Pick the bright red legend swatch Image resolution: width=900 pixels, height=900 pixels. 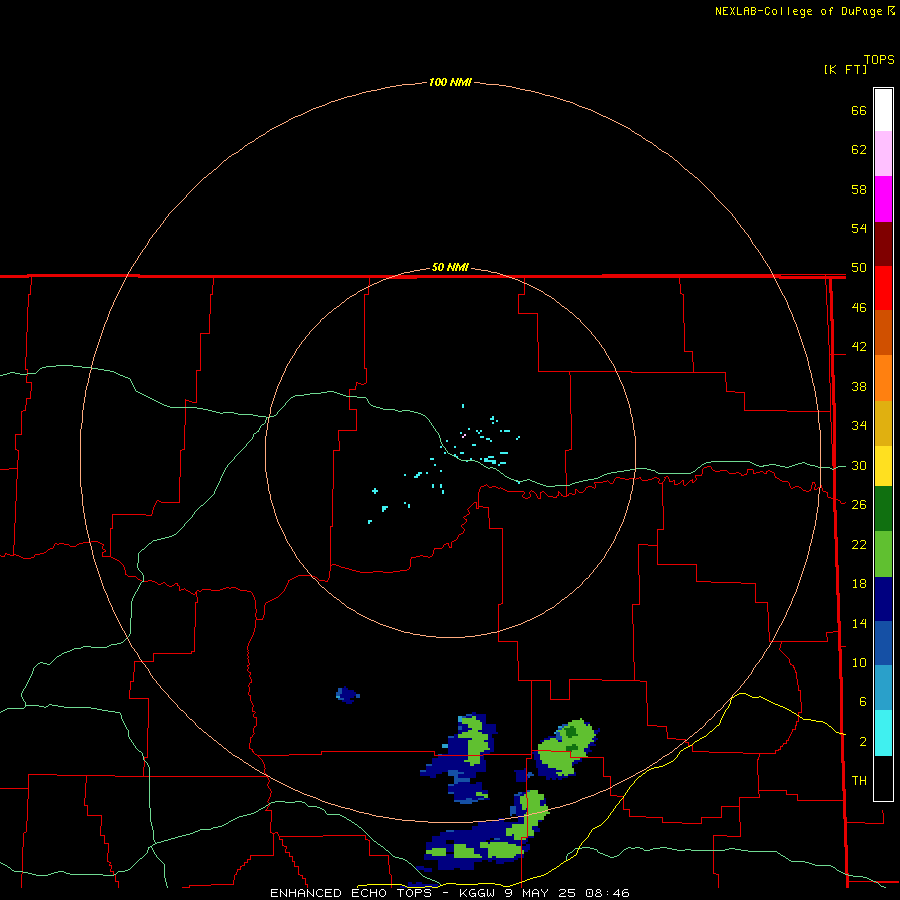point(883,288)
